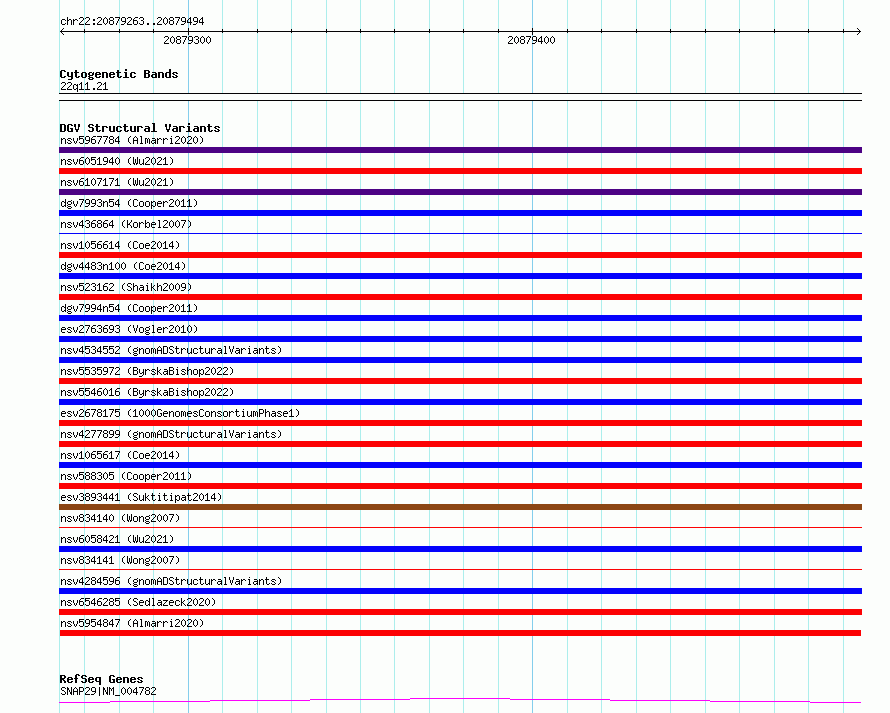
Task: Select the red bar under nsv588305
Action: click(x=460, y=486)
